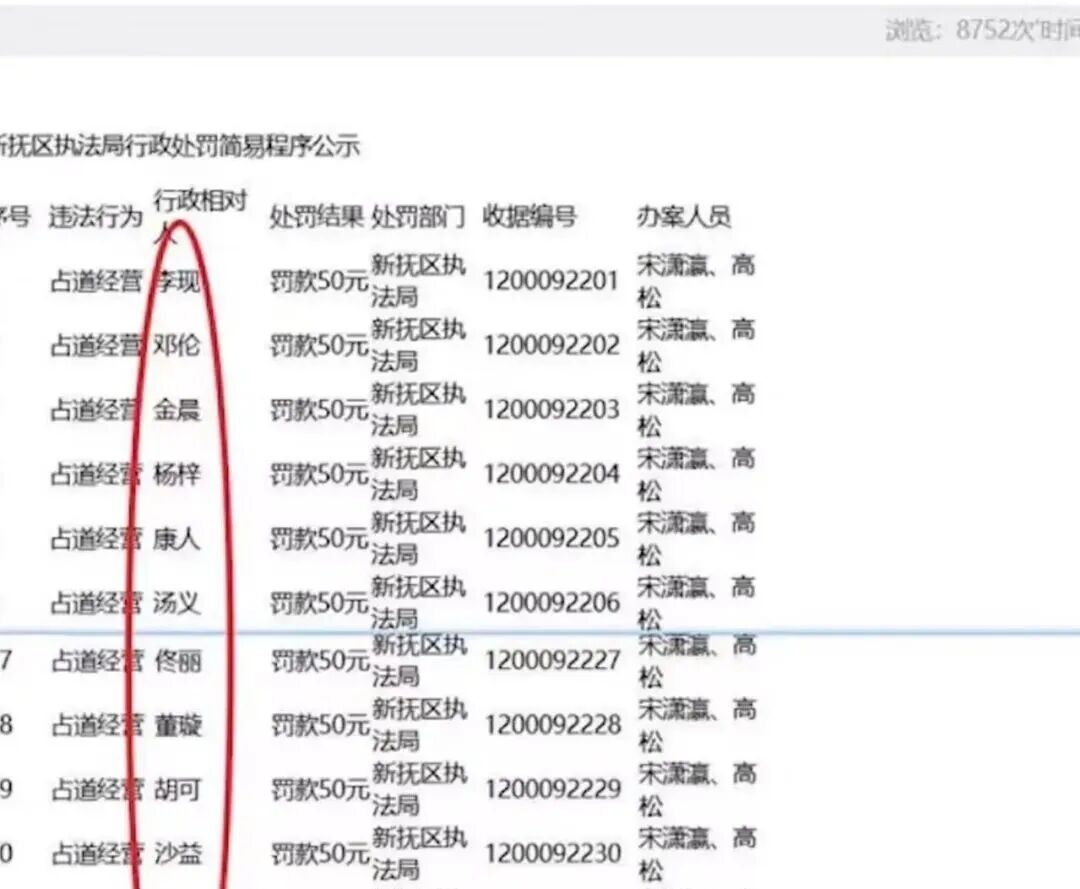Select the 收据编号 column header
Image resolution: width=1080 pixels, height=889 pixels.
click(x=530, y=217)
